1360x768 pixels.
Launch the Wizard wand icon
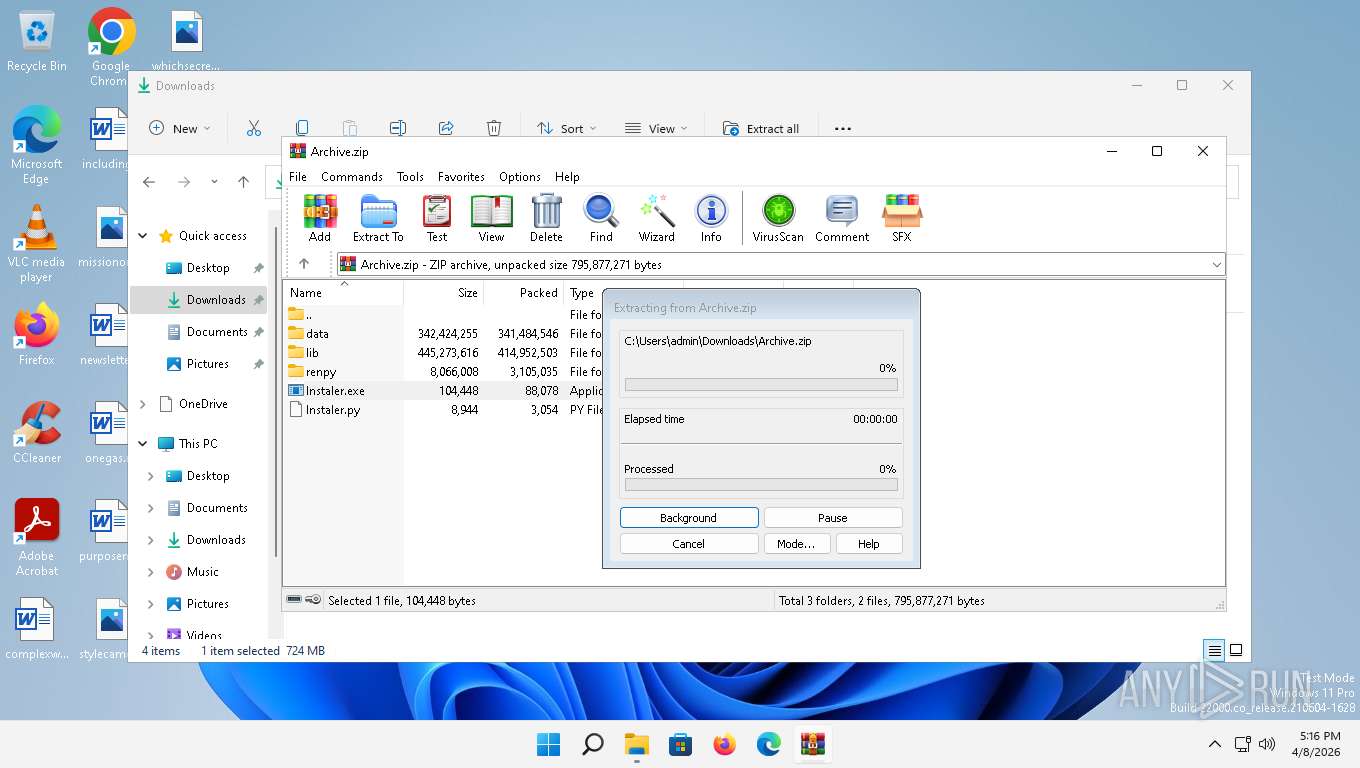point(657,218)
